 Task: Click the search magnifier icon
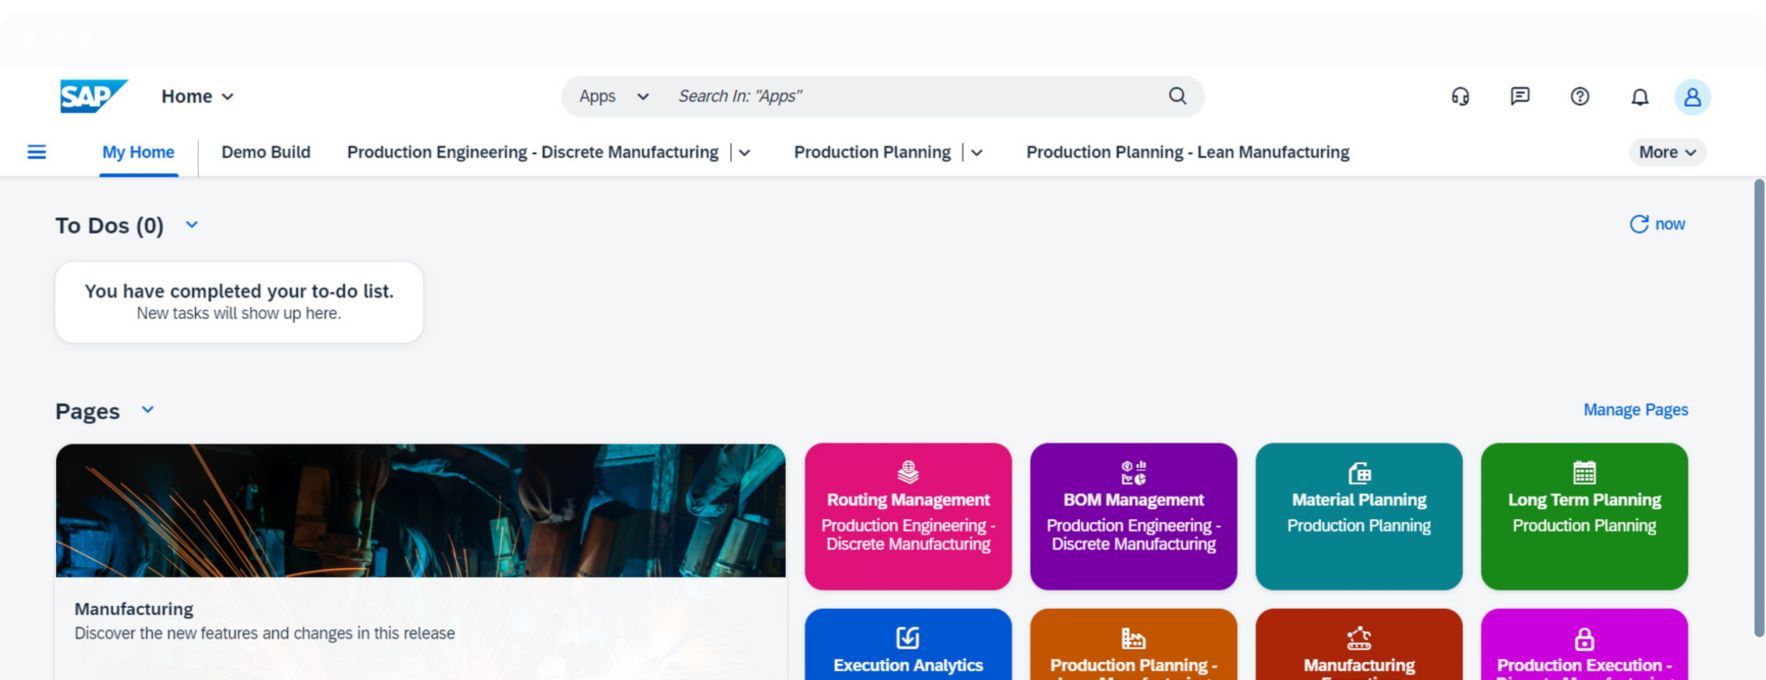point(1177,96)
